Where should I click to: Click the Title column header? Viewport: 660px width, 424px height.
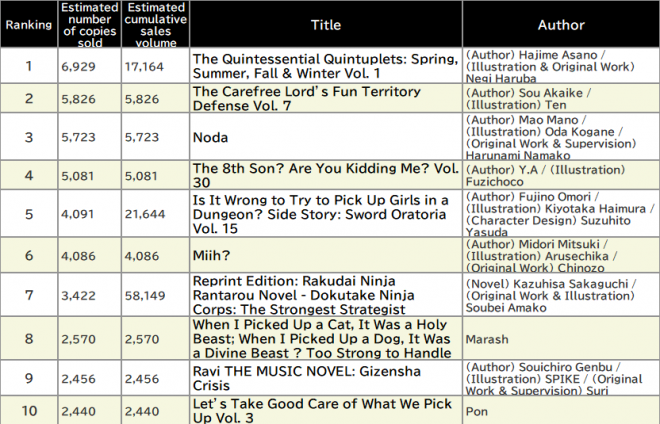tap(326, 24)
